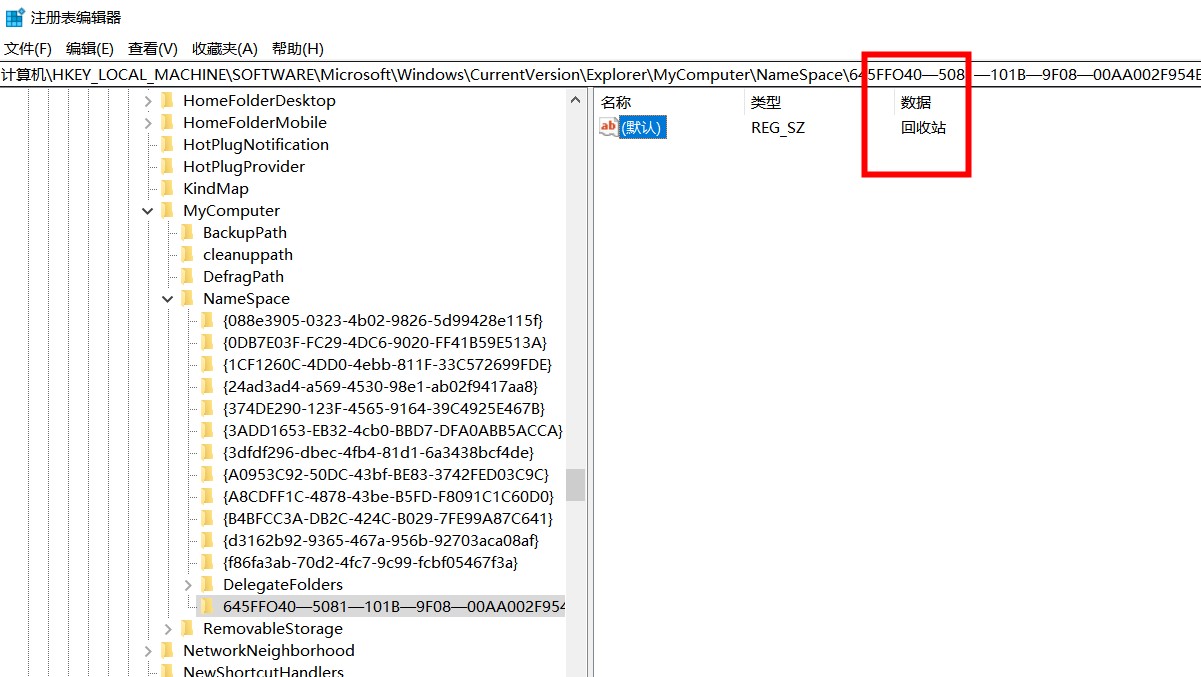Click folder icon of {0DB7E03F-FC29-4DC6-9020-FF41B59E513A}

(x=207, y=342)
